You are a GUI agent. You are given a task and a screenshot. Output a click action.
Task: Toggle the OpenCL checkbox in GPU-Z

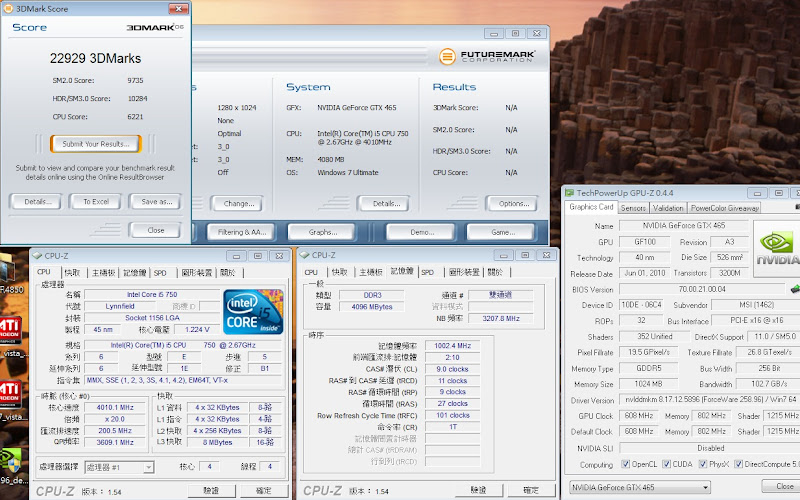(625, 464)
